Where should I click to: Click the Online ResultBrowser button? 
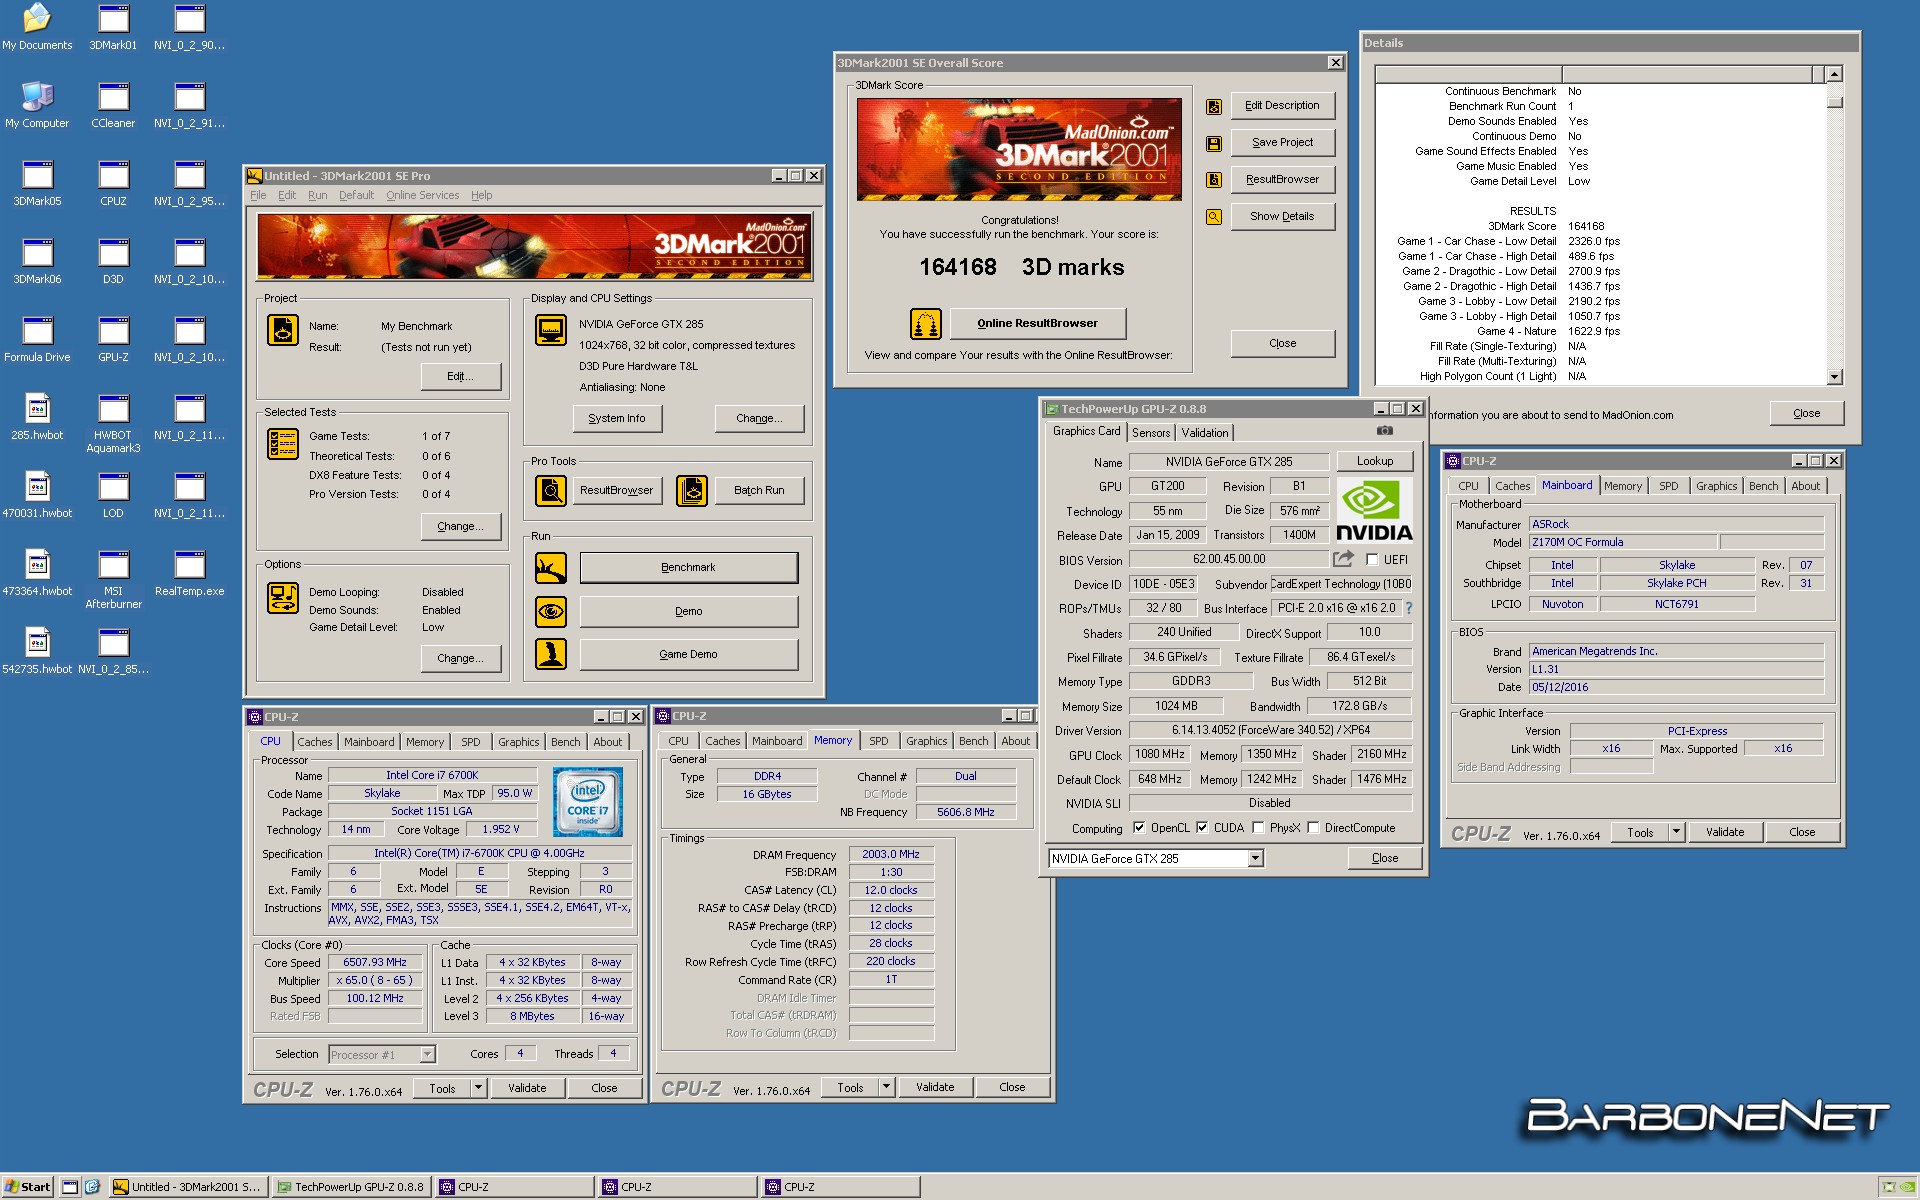(x=1037, y=323)
